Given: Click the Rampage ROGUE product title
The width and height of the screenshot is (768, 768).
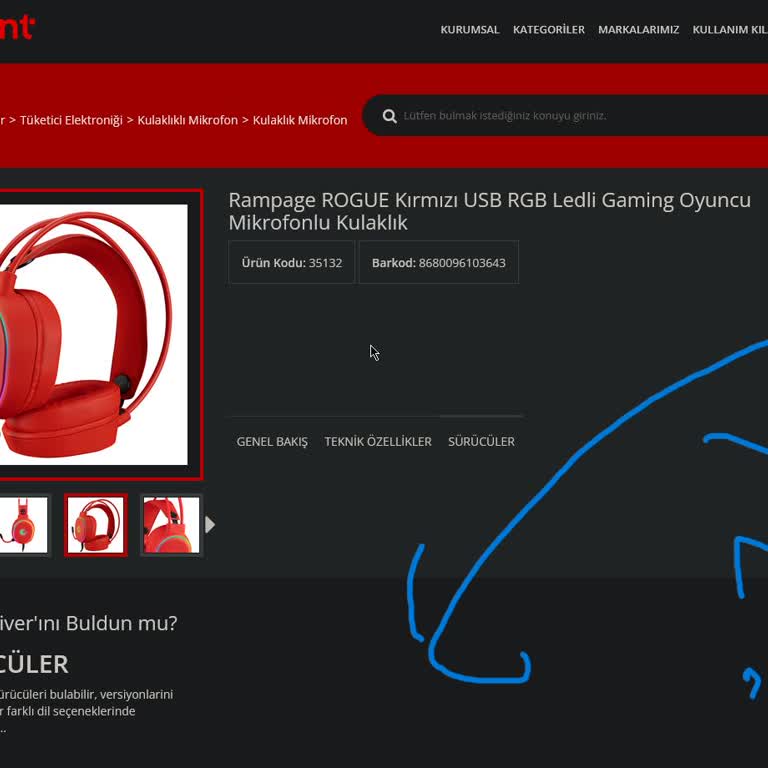Looking at the screenshot, I should (x=489, y=211).
